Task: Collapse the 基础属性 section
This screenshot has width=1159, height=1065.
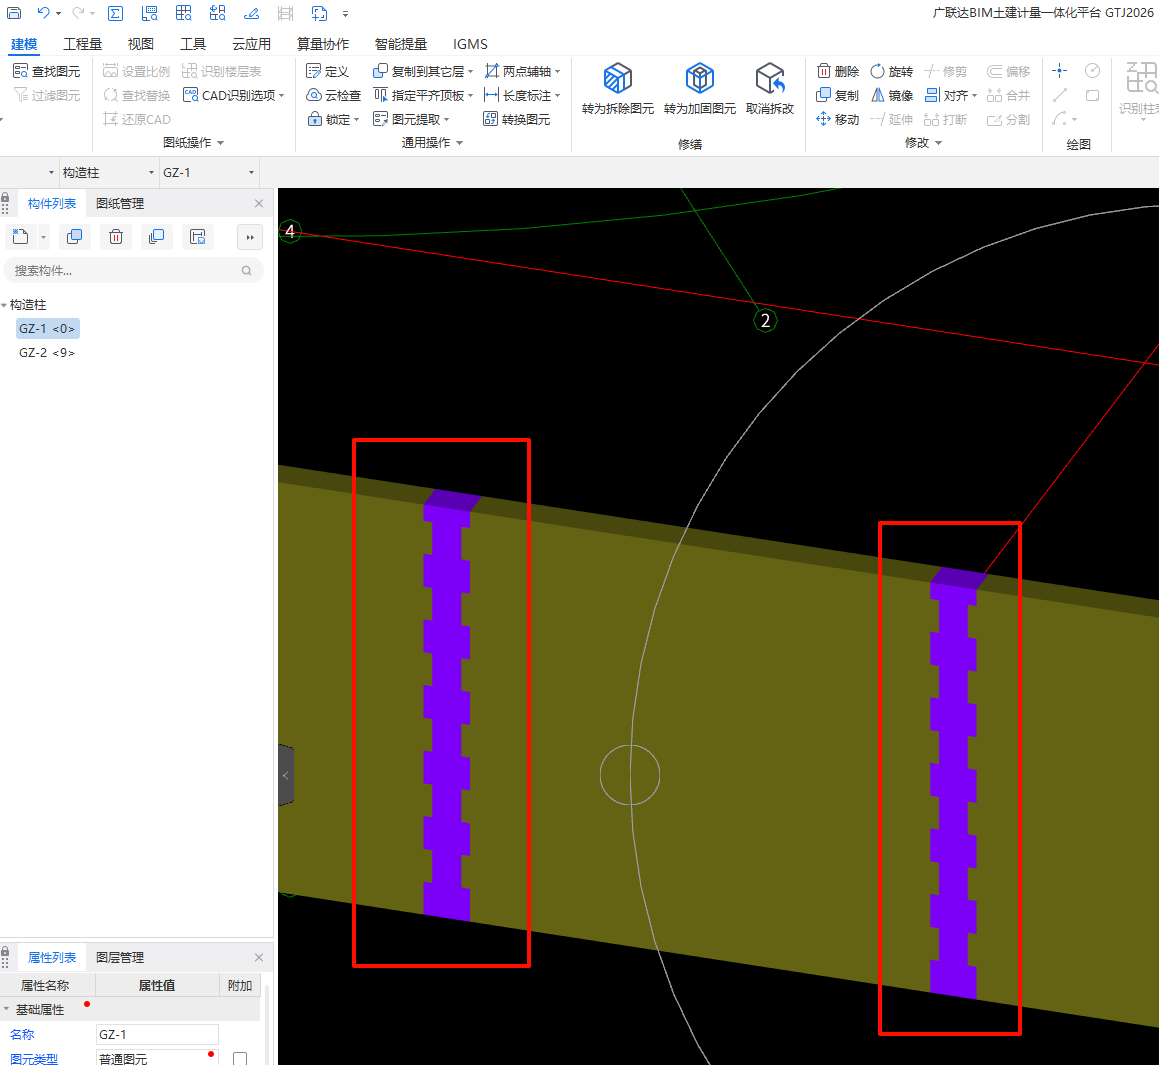Action: coord(6,1009)
